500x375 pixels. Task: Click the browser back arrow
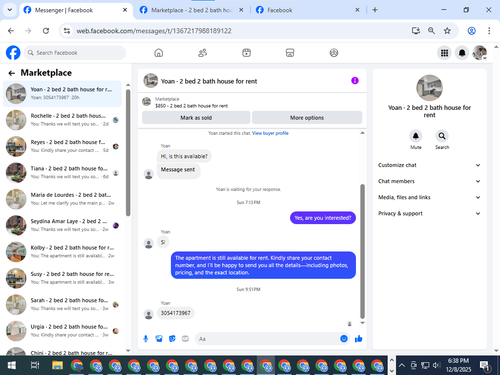click(x=11, y=31)
